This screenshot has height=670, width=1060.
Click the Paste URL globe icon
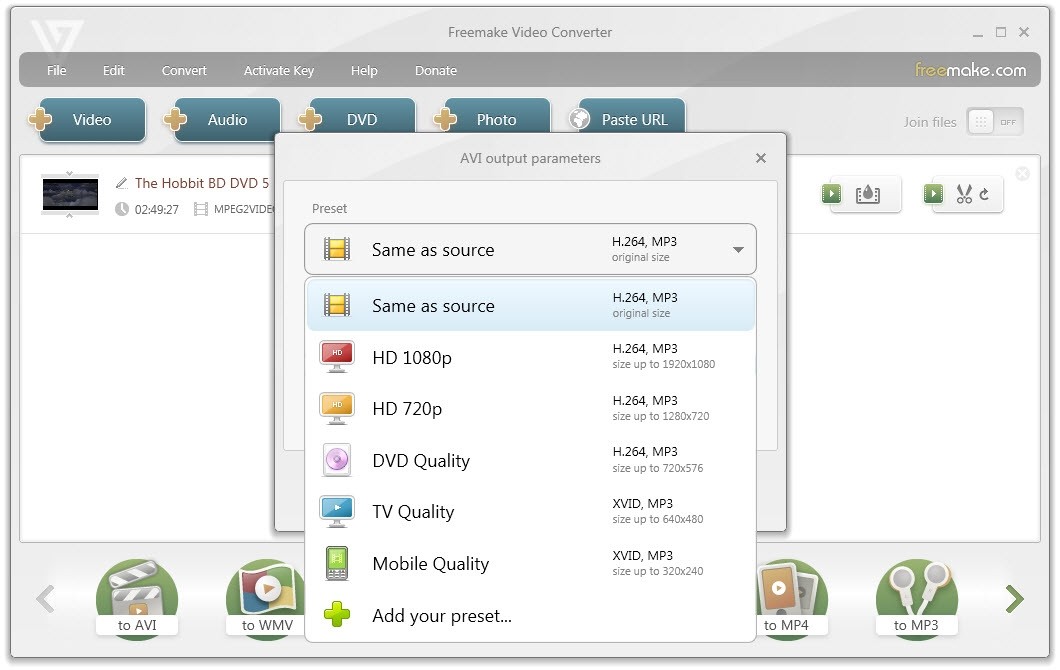click(x=578, y=119)
